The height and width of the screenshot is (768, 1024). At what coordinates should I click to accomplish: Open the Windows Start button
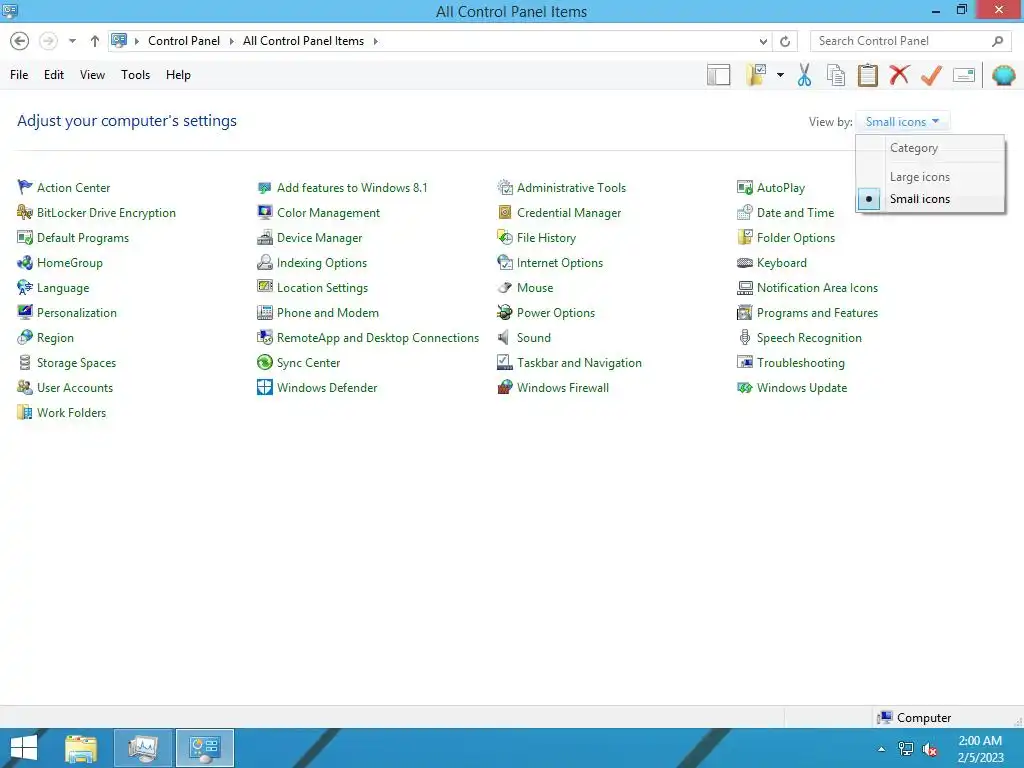(24, 748)
